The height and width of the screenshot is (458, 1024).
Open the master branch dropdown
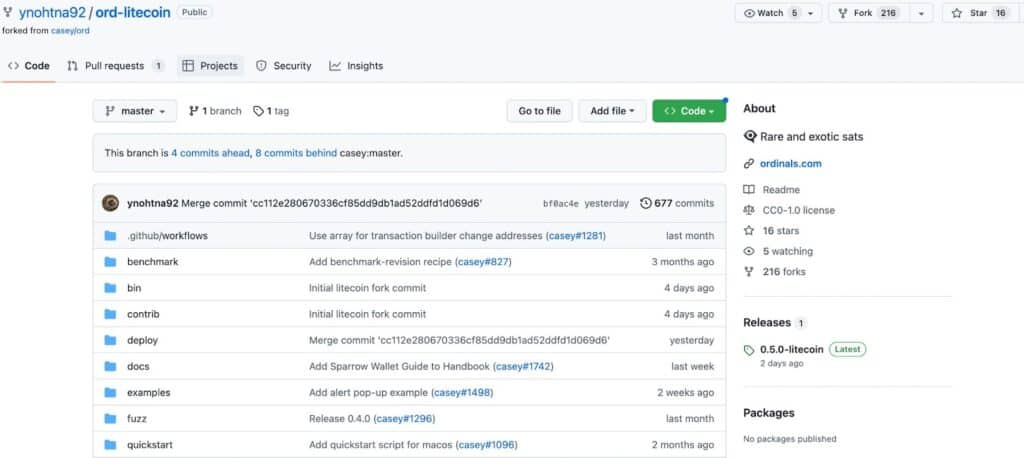click(x=135, y=111)
